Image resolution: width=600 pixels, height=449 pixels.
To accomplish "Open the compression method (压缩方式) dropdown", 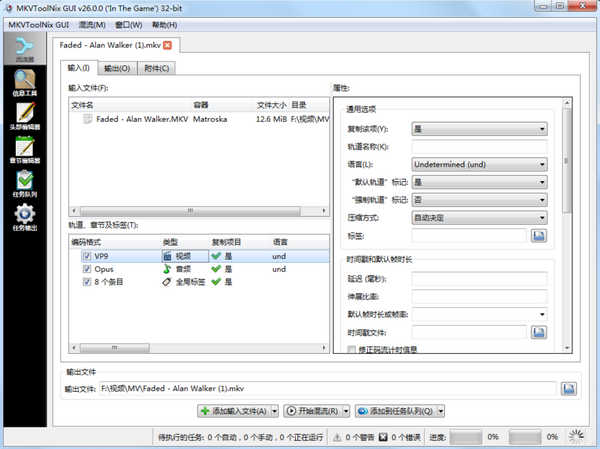I will [479, 218].
